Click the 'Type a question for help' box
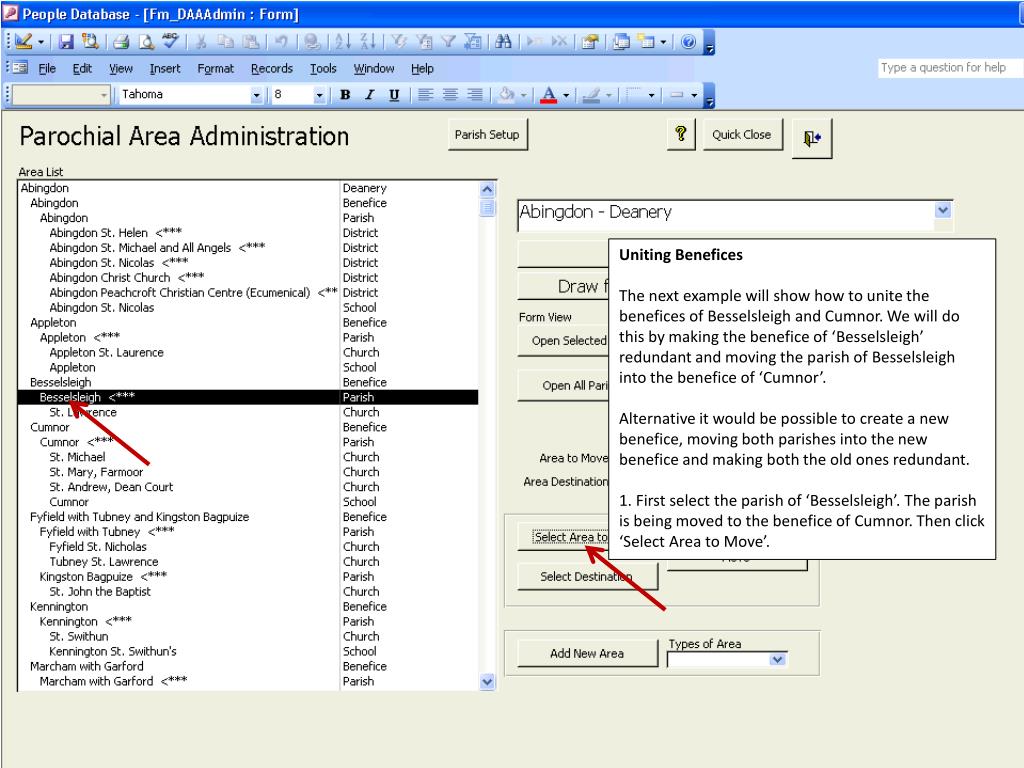Screen dimensions: 1024x768 point(951,67)
